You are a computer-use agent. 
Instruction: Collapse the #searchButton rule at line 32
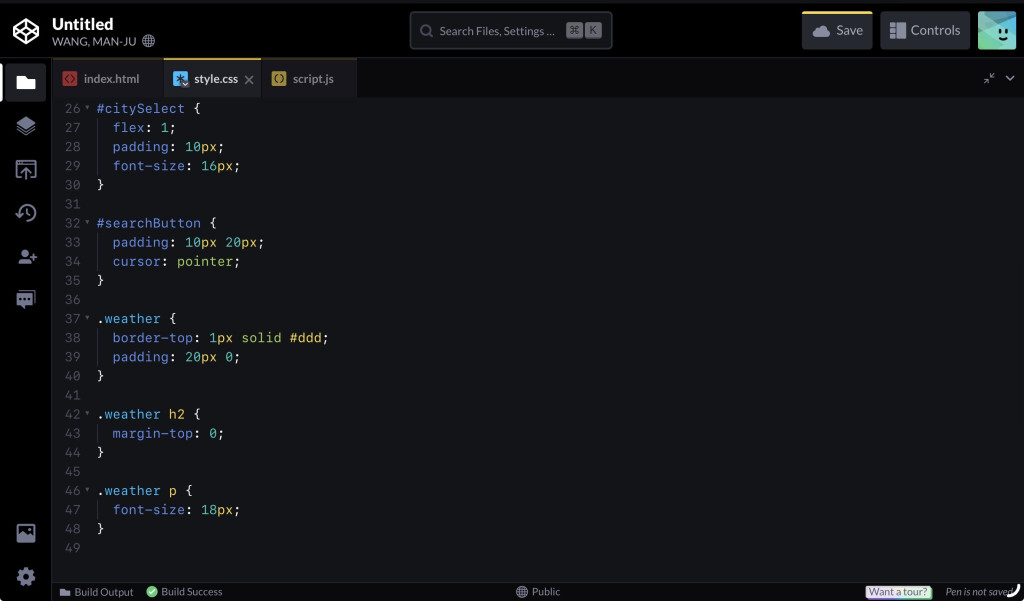(x=88, y=223)
